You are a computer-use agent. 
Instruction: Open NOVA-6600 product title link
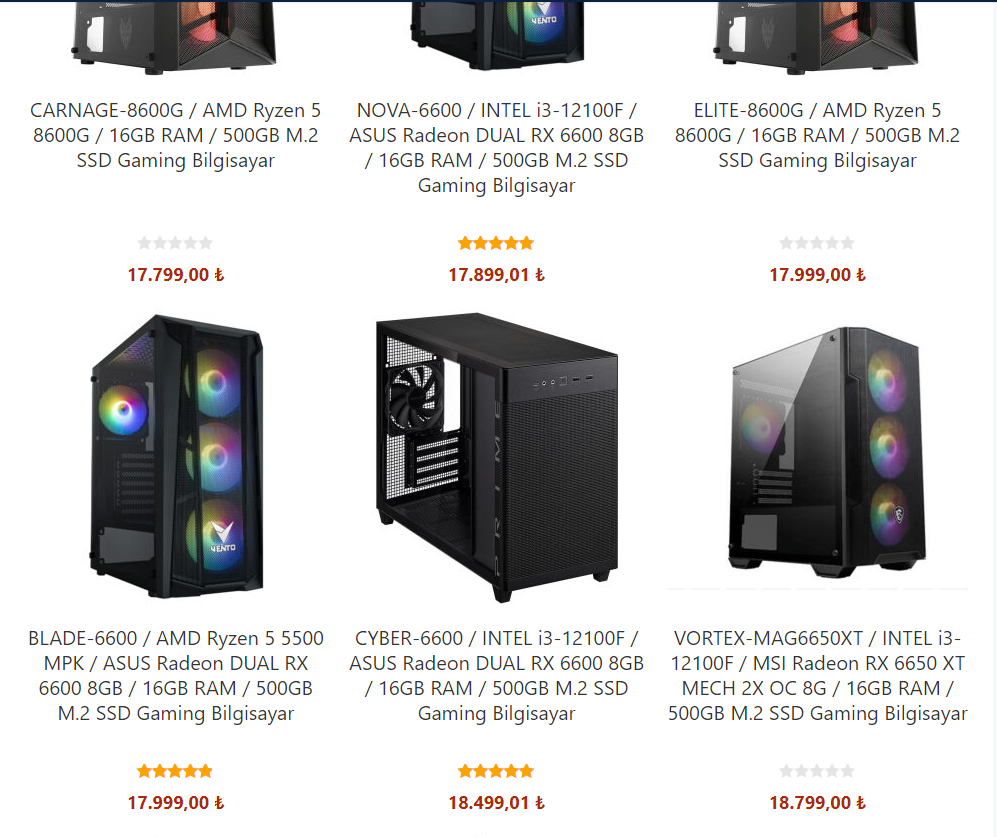[497, 148]
